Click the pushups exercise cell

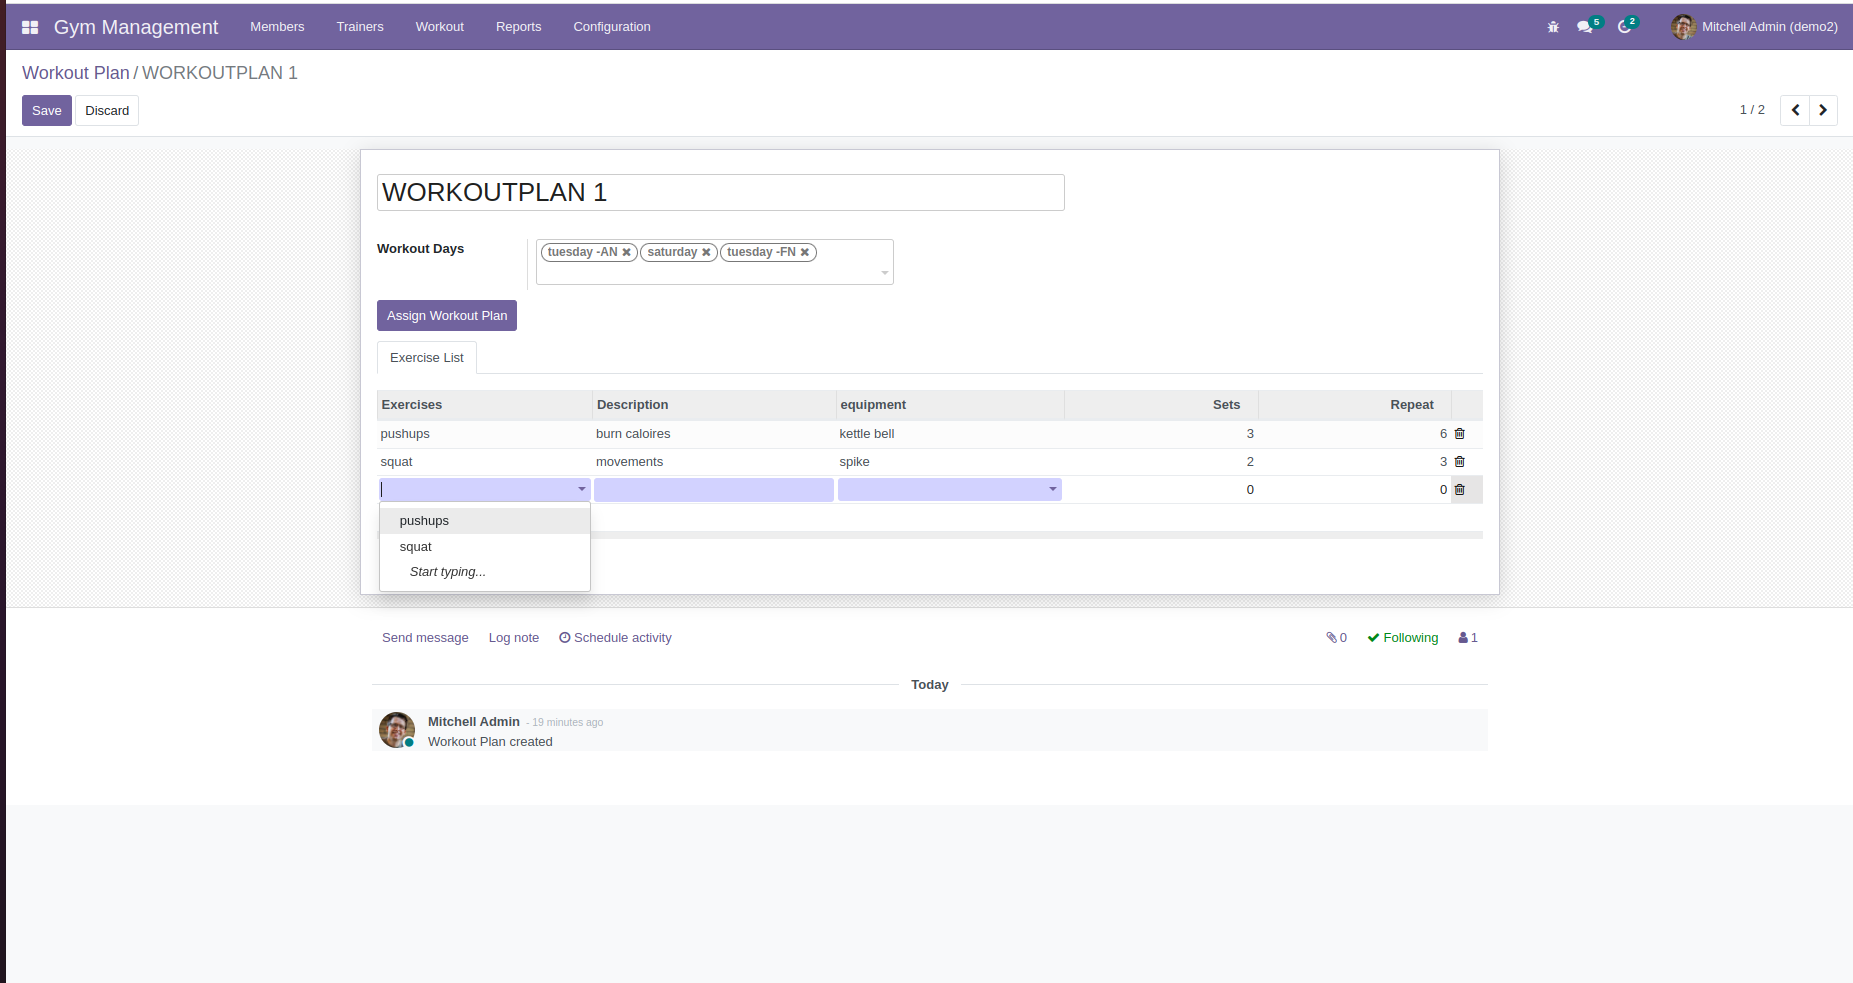coord(485,434)
